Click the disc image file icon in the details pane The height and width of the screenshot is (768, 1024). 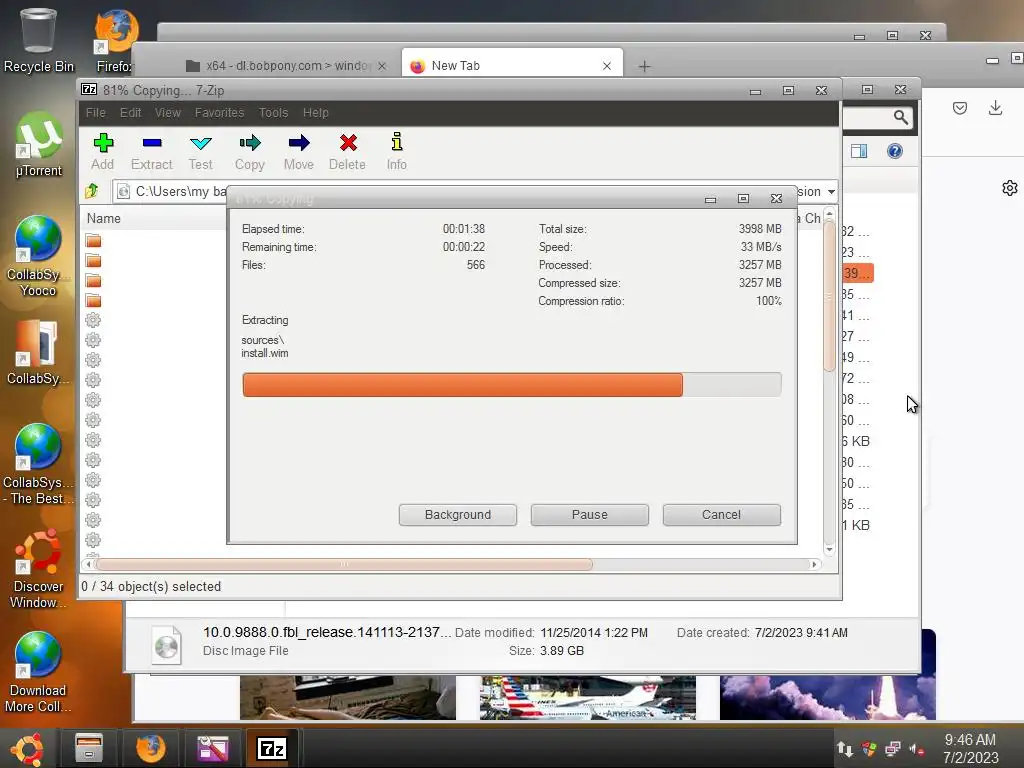[x=167, y=645]
